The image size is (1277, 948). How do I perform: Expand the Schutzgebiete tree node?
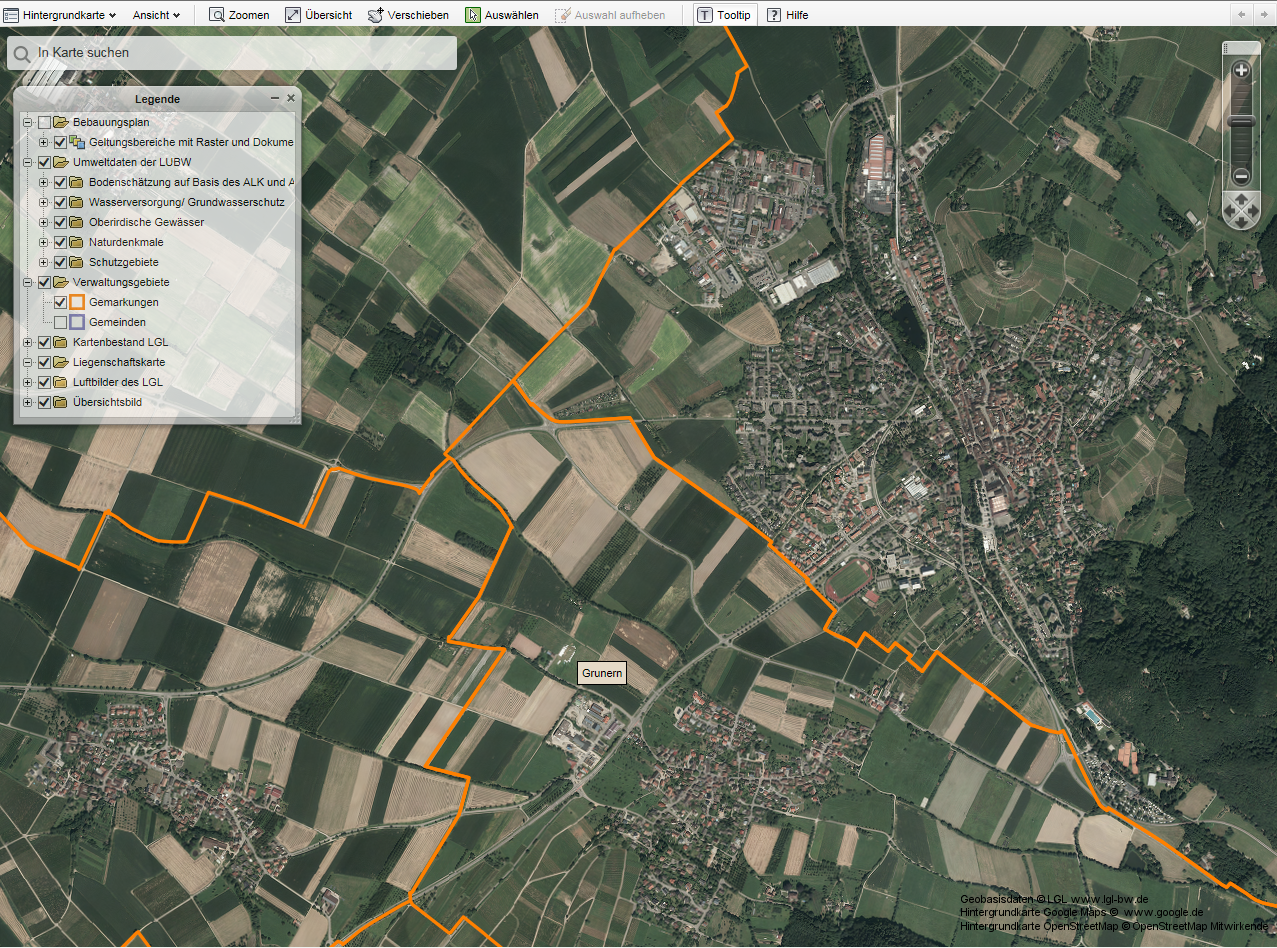[x=43, y=262]
